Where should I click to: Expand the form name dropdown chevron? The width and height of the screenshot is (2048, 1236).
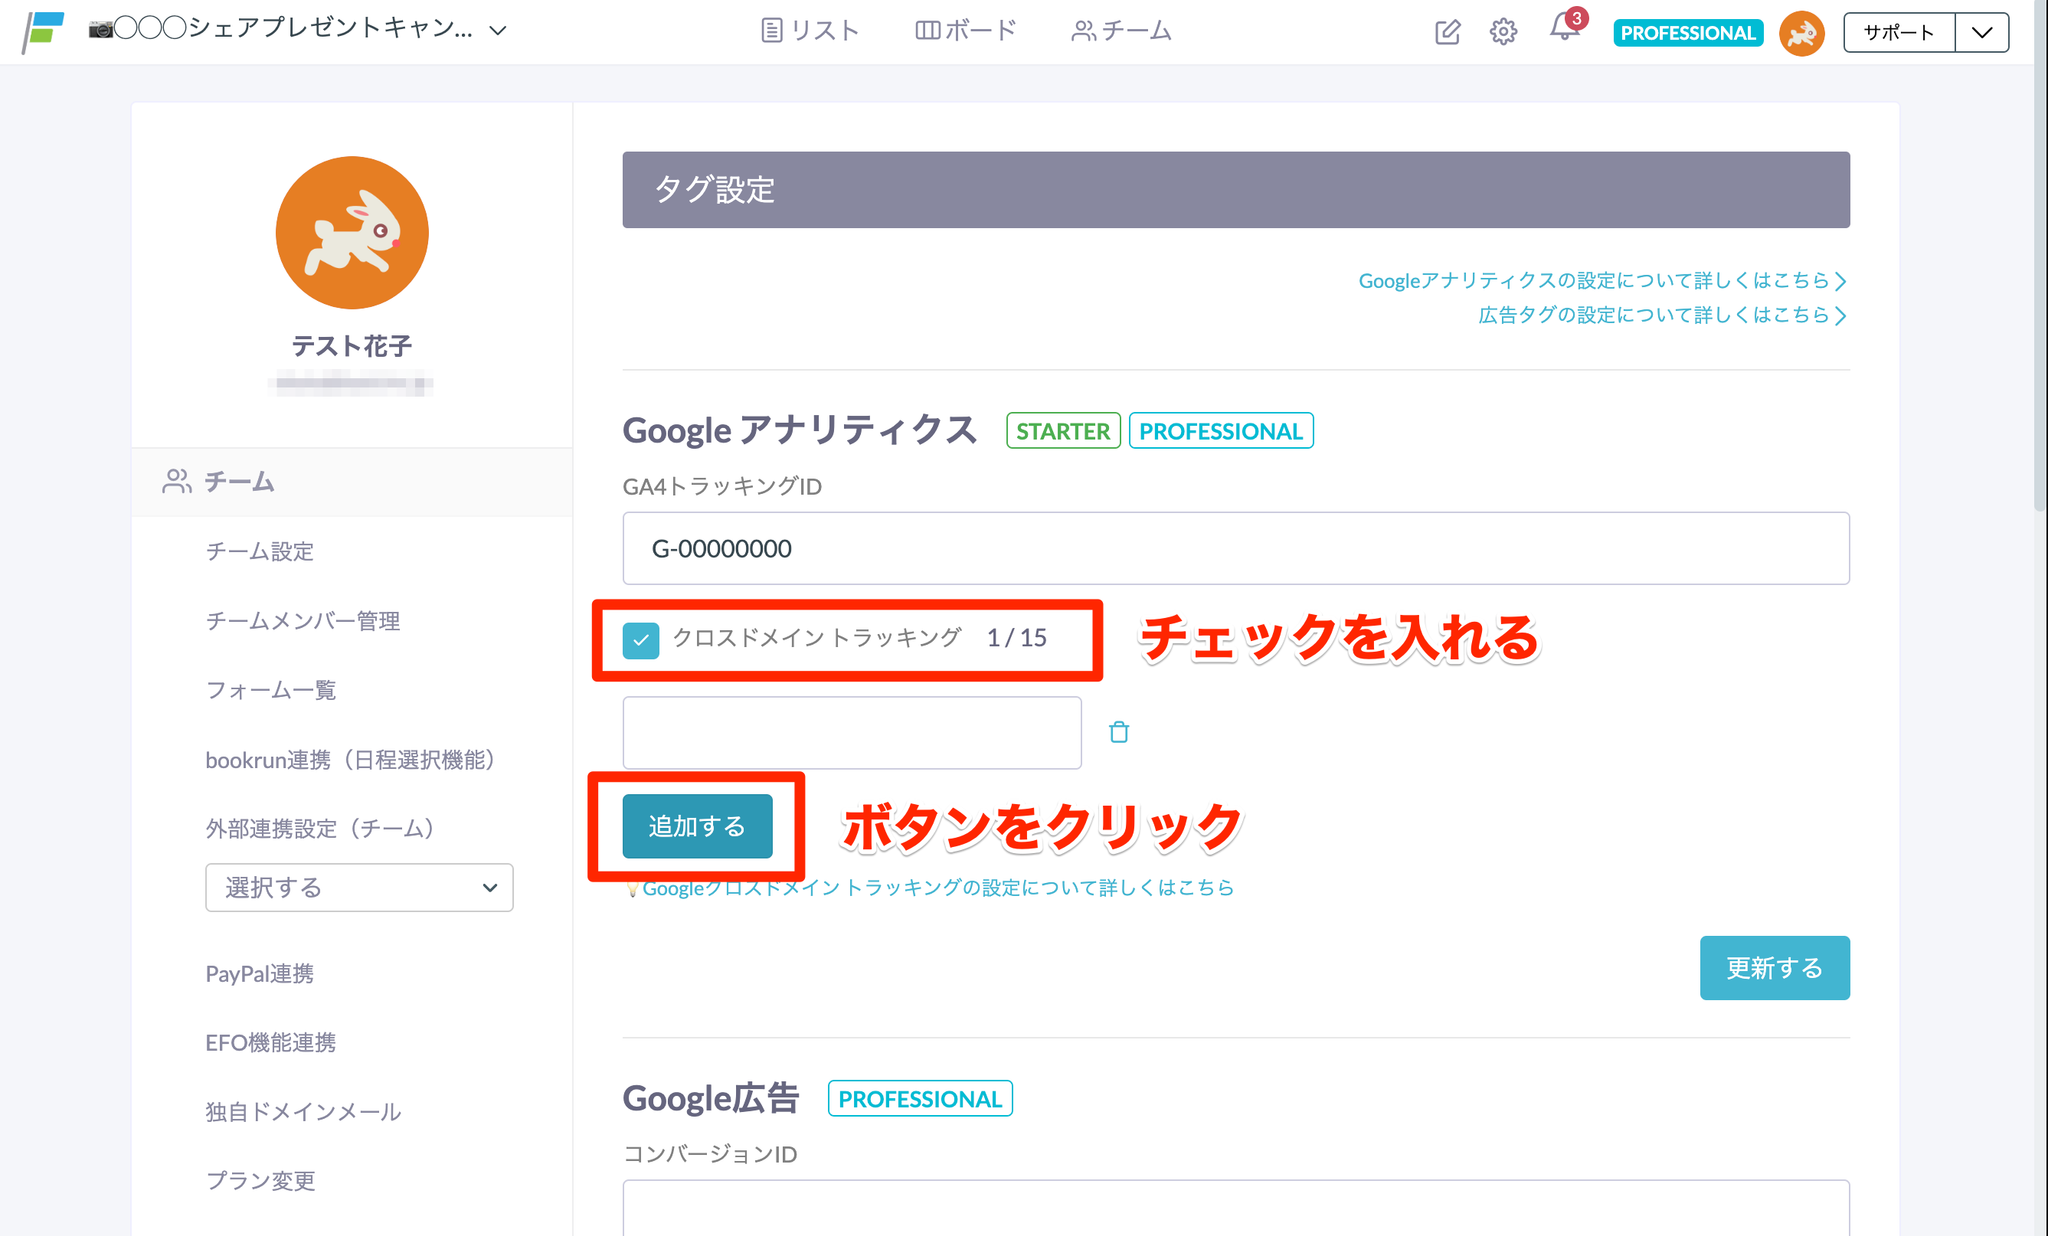pyautogui.click(x=498, y=31)
